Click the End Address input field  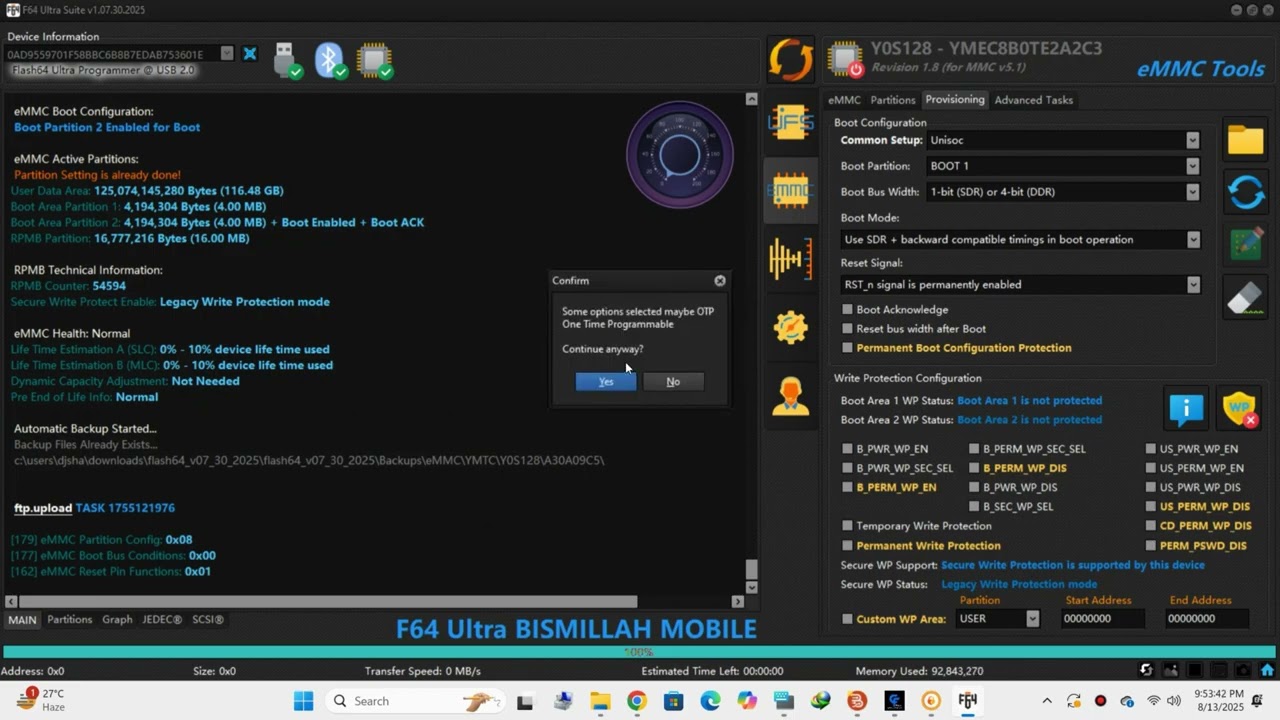(1207, 619)
